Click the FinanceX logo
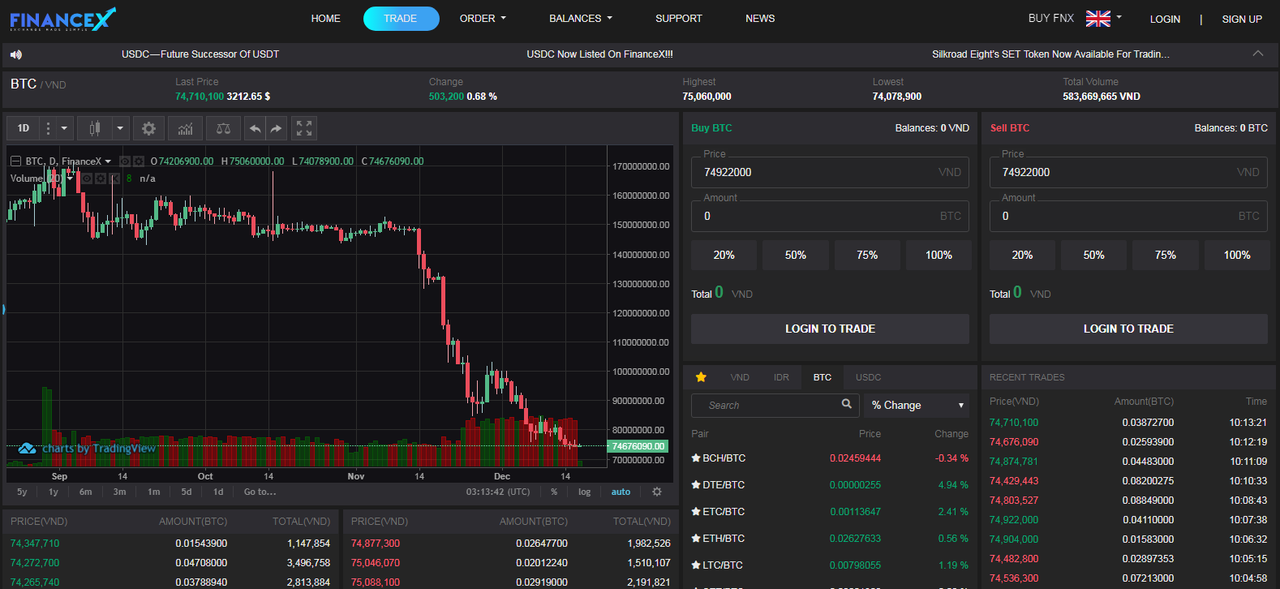Screen dimensions: 1280x589 point(63,19)
